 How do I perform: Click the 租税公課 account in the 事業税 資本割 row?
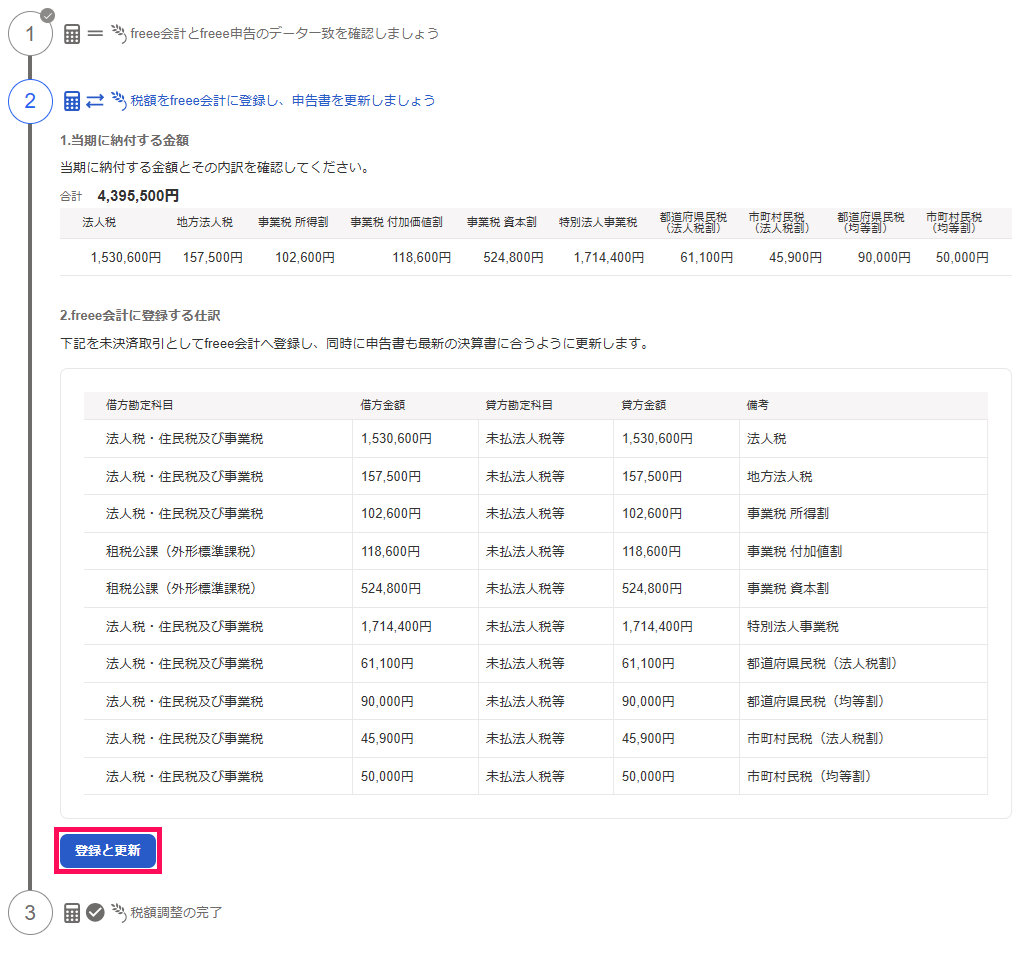point(181,589)
